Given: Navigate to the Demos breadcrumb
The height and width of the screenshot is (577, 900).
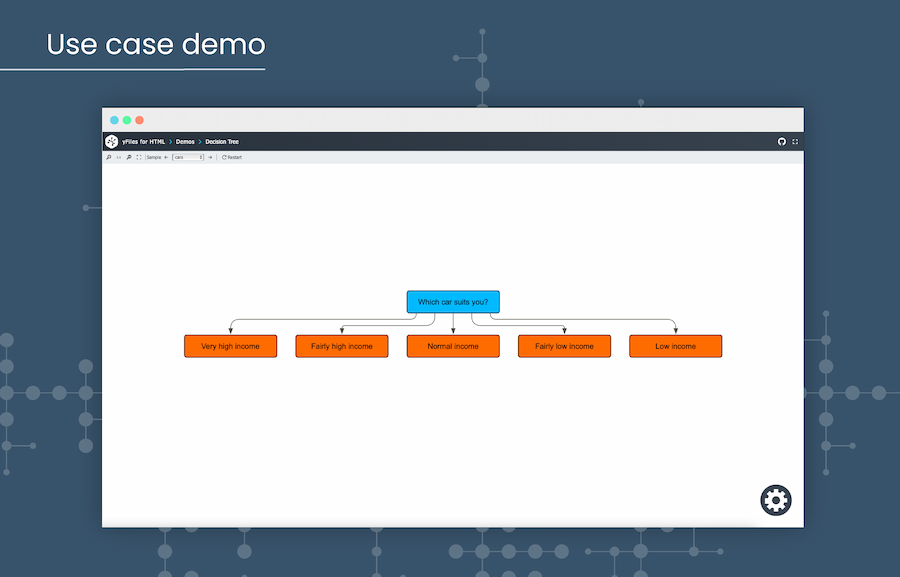Looking at the screenshot, I should click(x=184, y=141).
